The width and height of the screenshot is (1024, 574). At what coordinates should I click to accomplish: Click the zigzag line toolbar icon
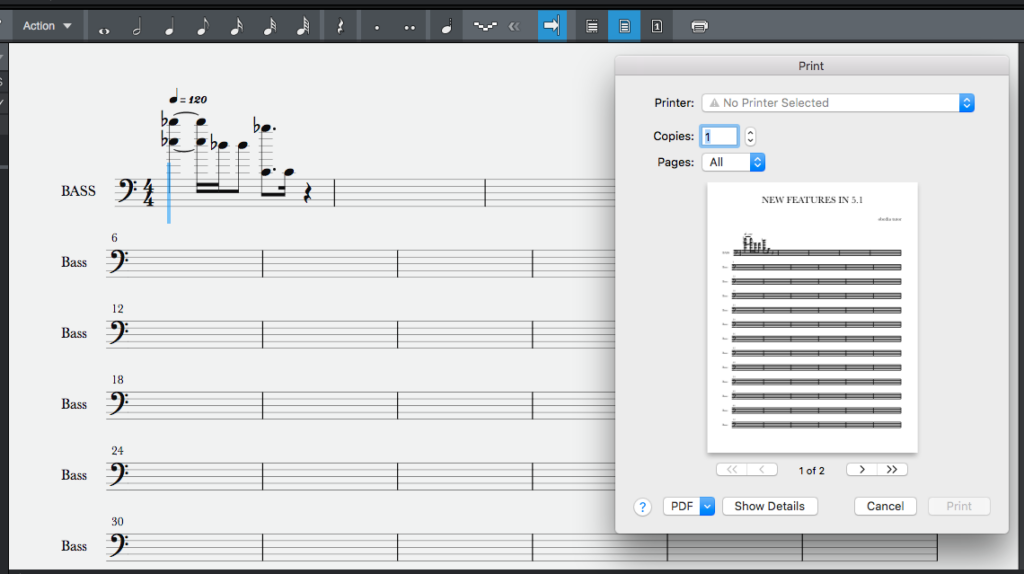pos(485,26)
